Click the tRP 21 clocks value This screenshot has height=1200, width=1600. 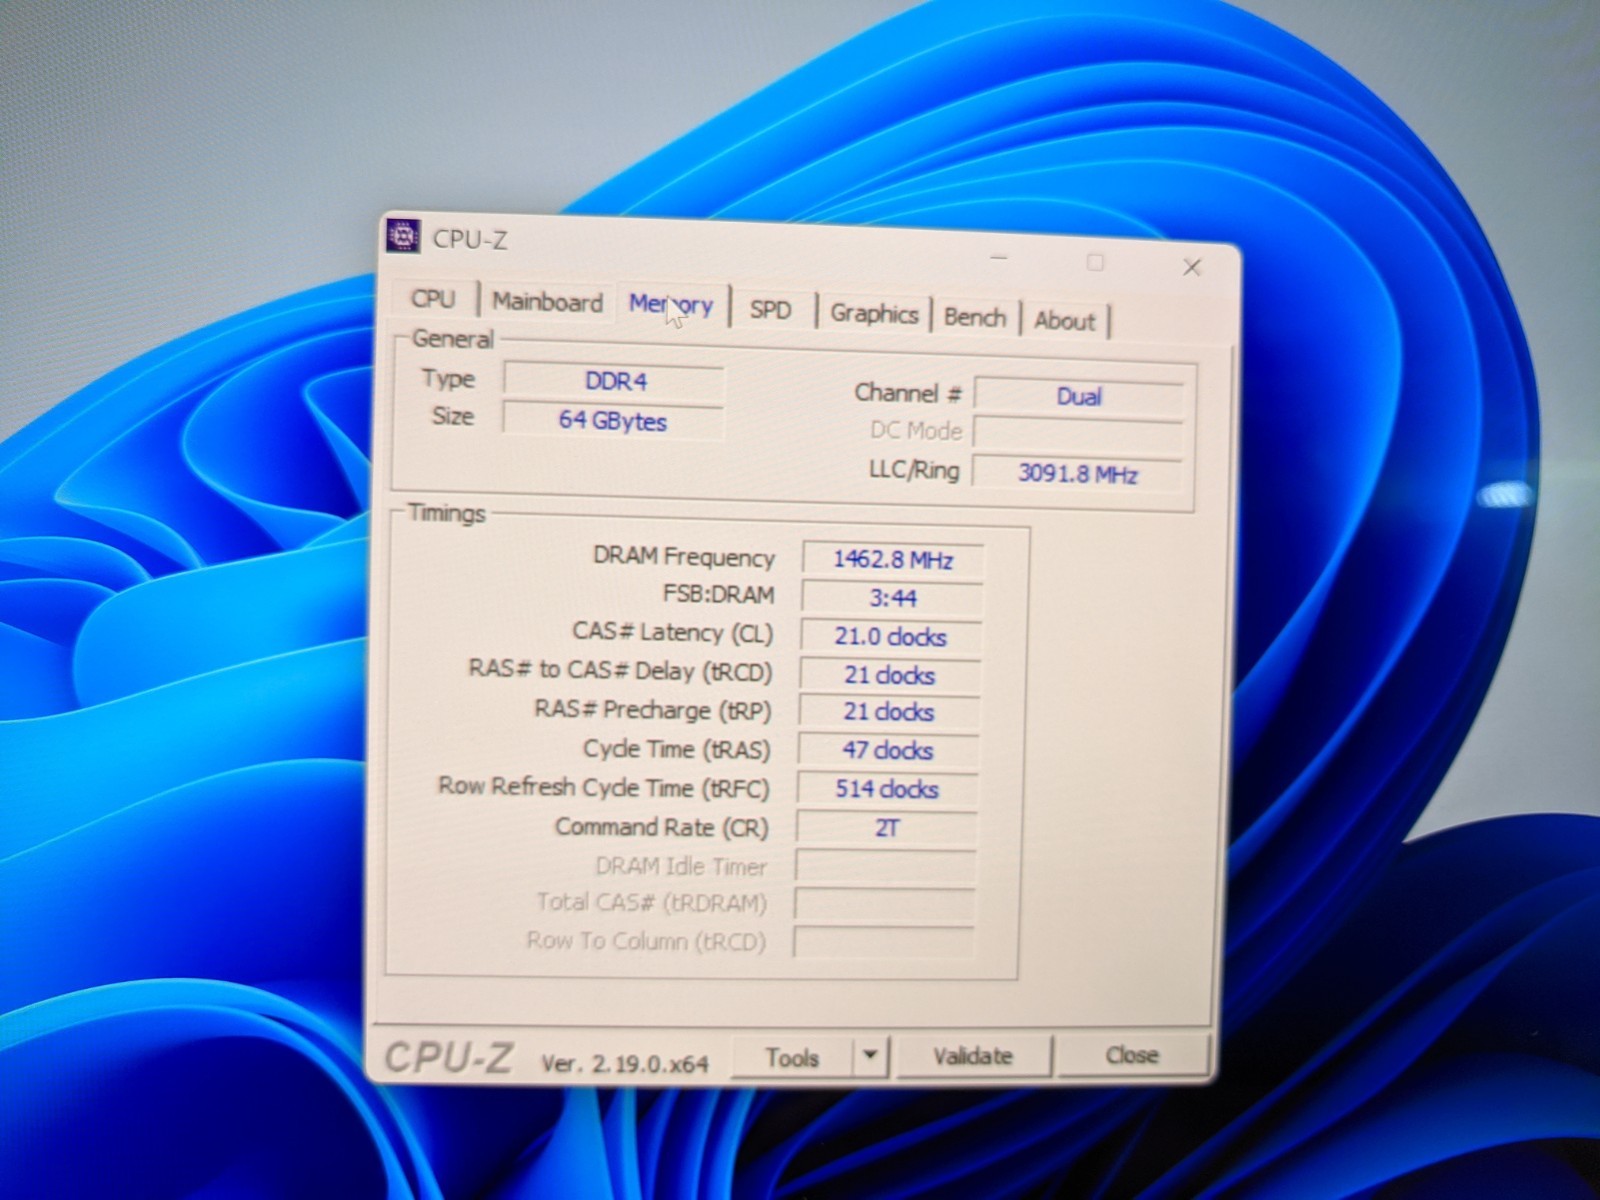coord(888,712)
